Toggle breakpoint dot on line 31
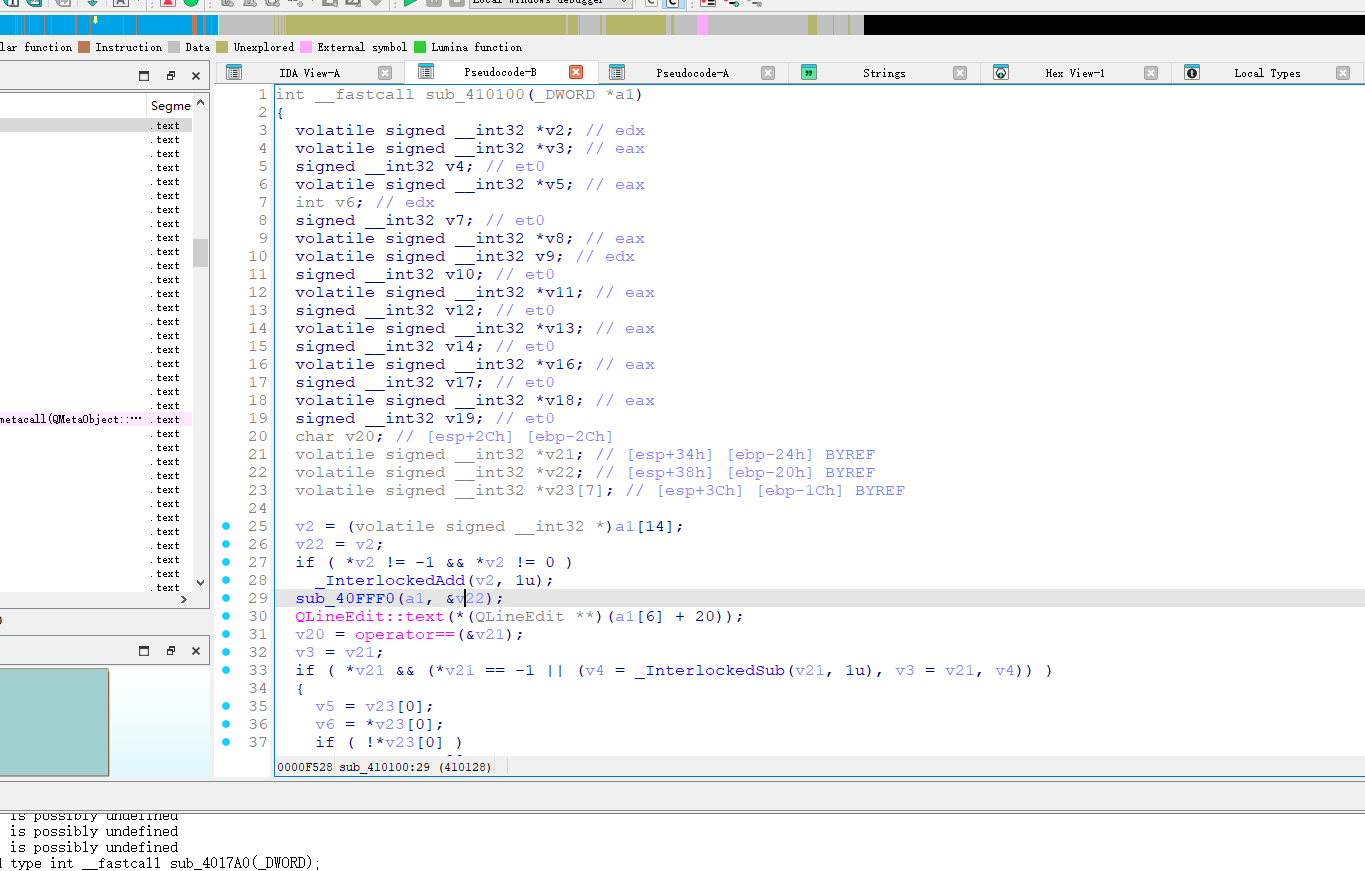Viewport: 1365px width, 871px height. 226,634
